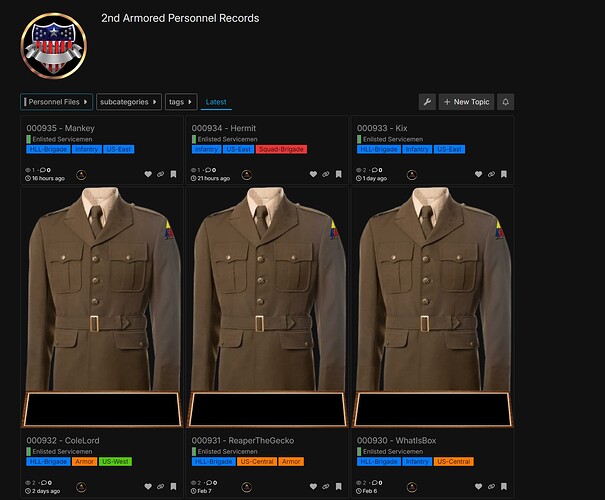
Task: Copy link for 000935 - Mankey topic
Action: click(161, 174)
